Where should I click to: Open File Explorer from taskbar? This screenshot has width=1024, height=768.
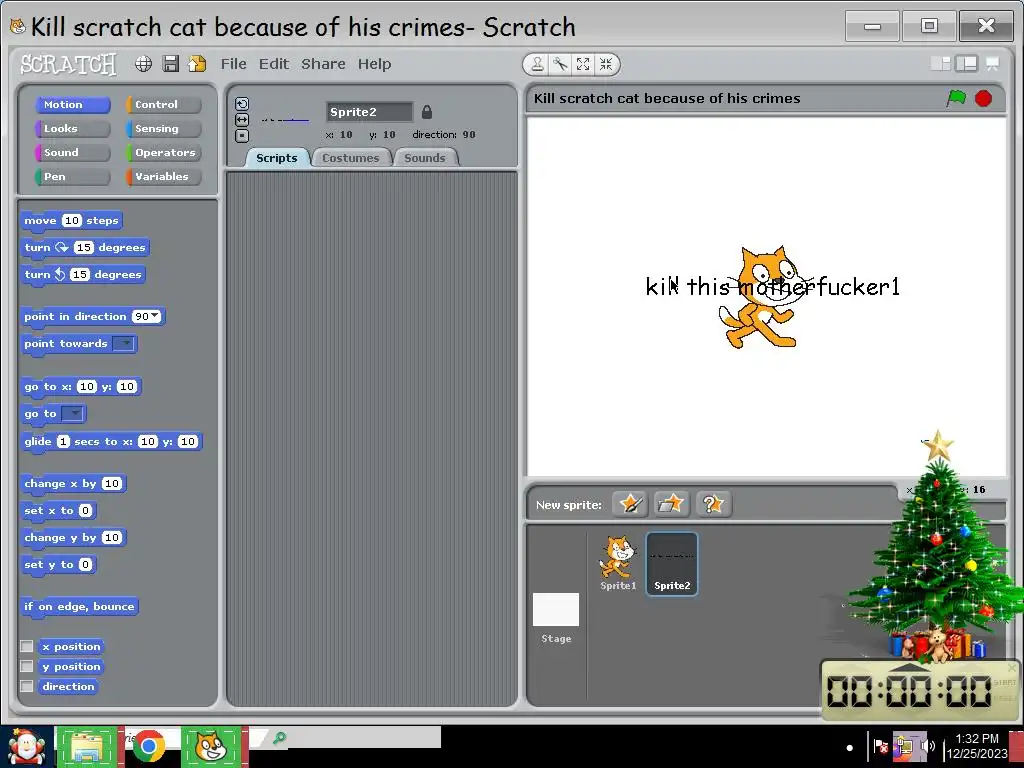(x=86, y=747)
